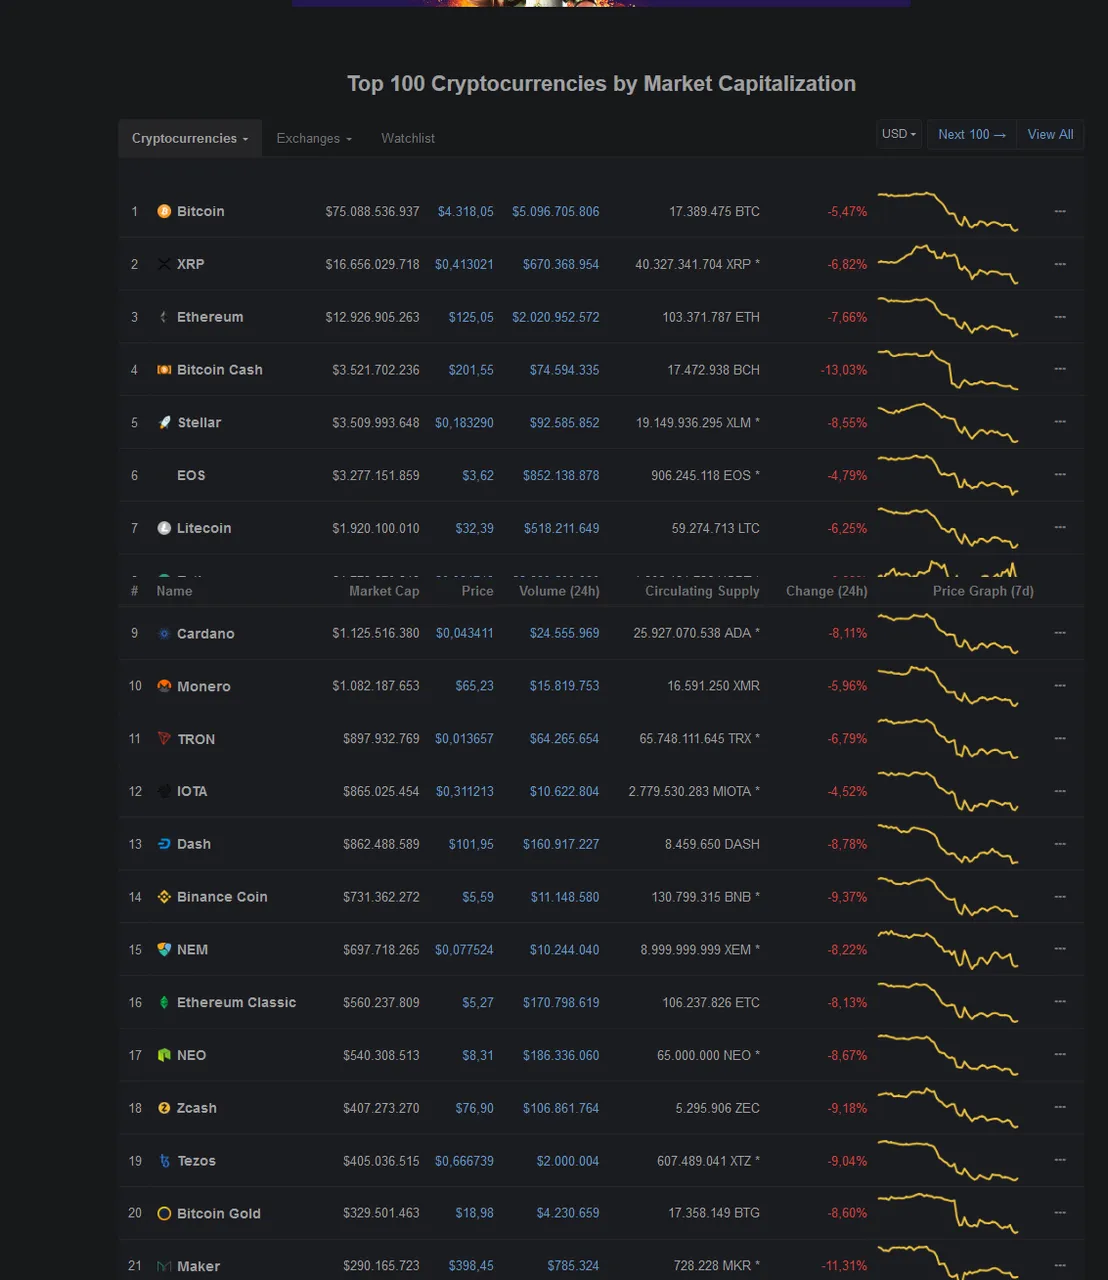Click the TRON logo icon
The width and height of the screenshot is (1108, 1280).
[164, 739]
